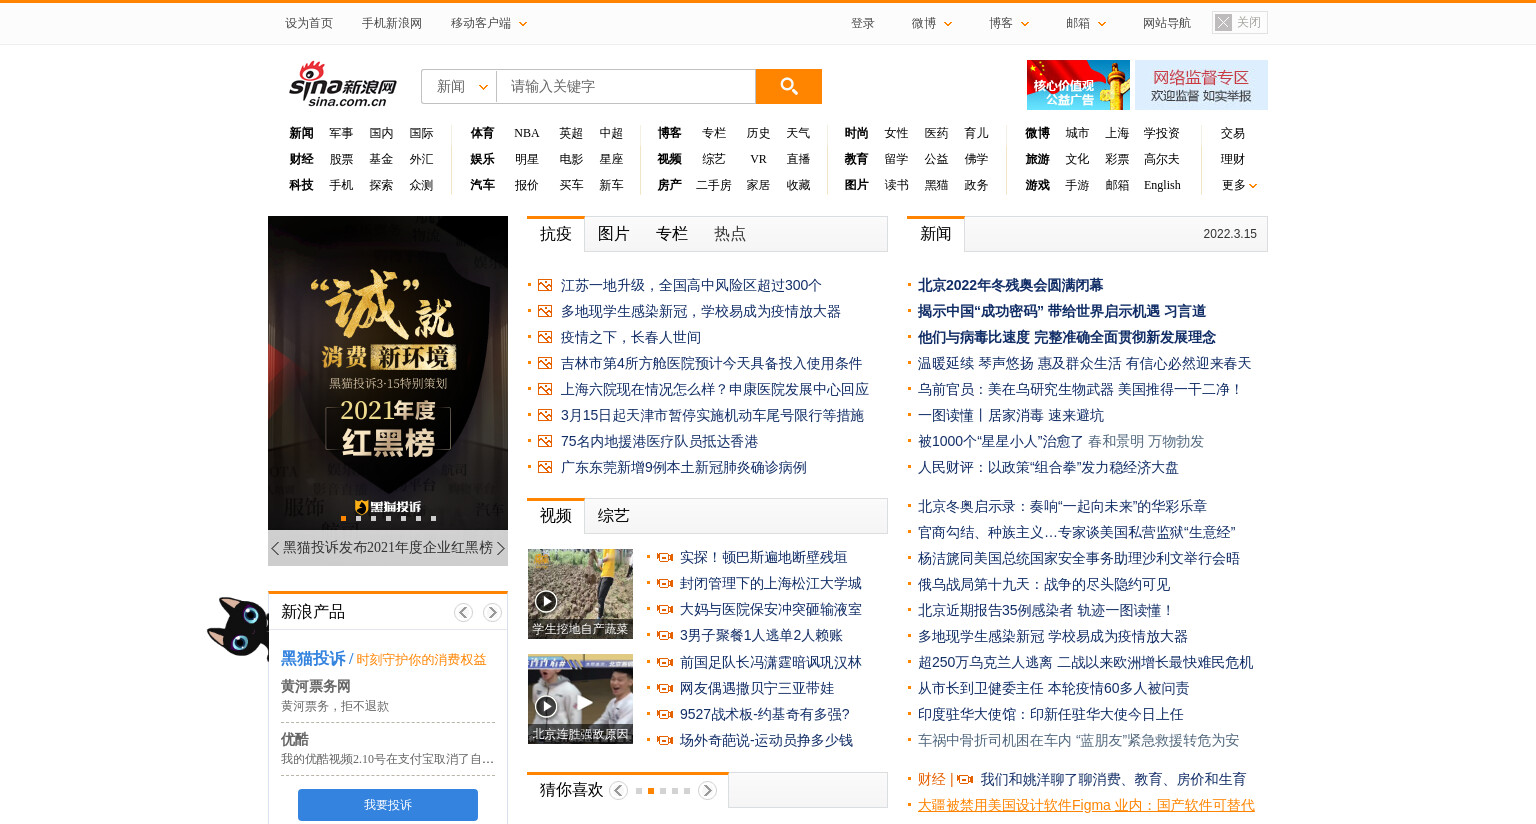Click the Sina logo
This screenshot has width=1536, height=824.
pyautogui.click(x=343, y=84)
